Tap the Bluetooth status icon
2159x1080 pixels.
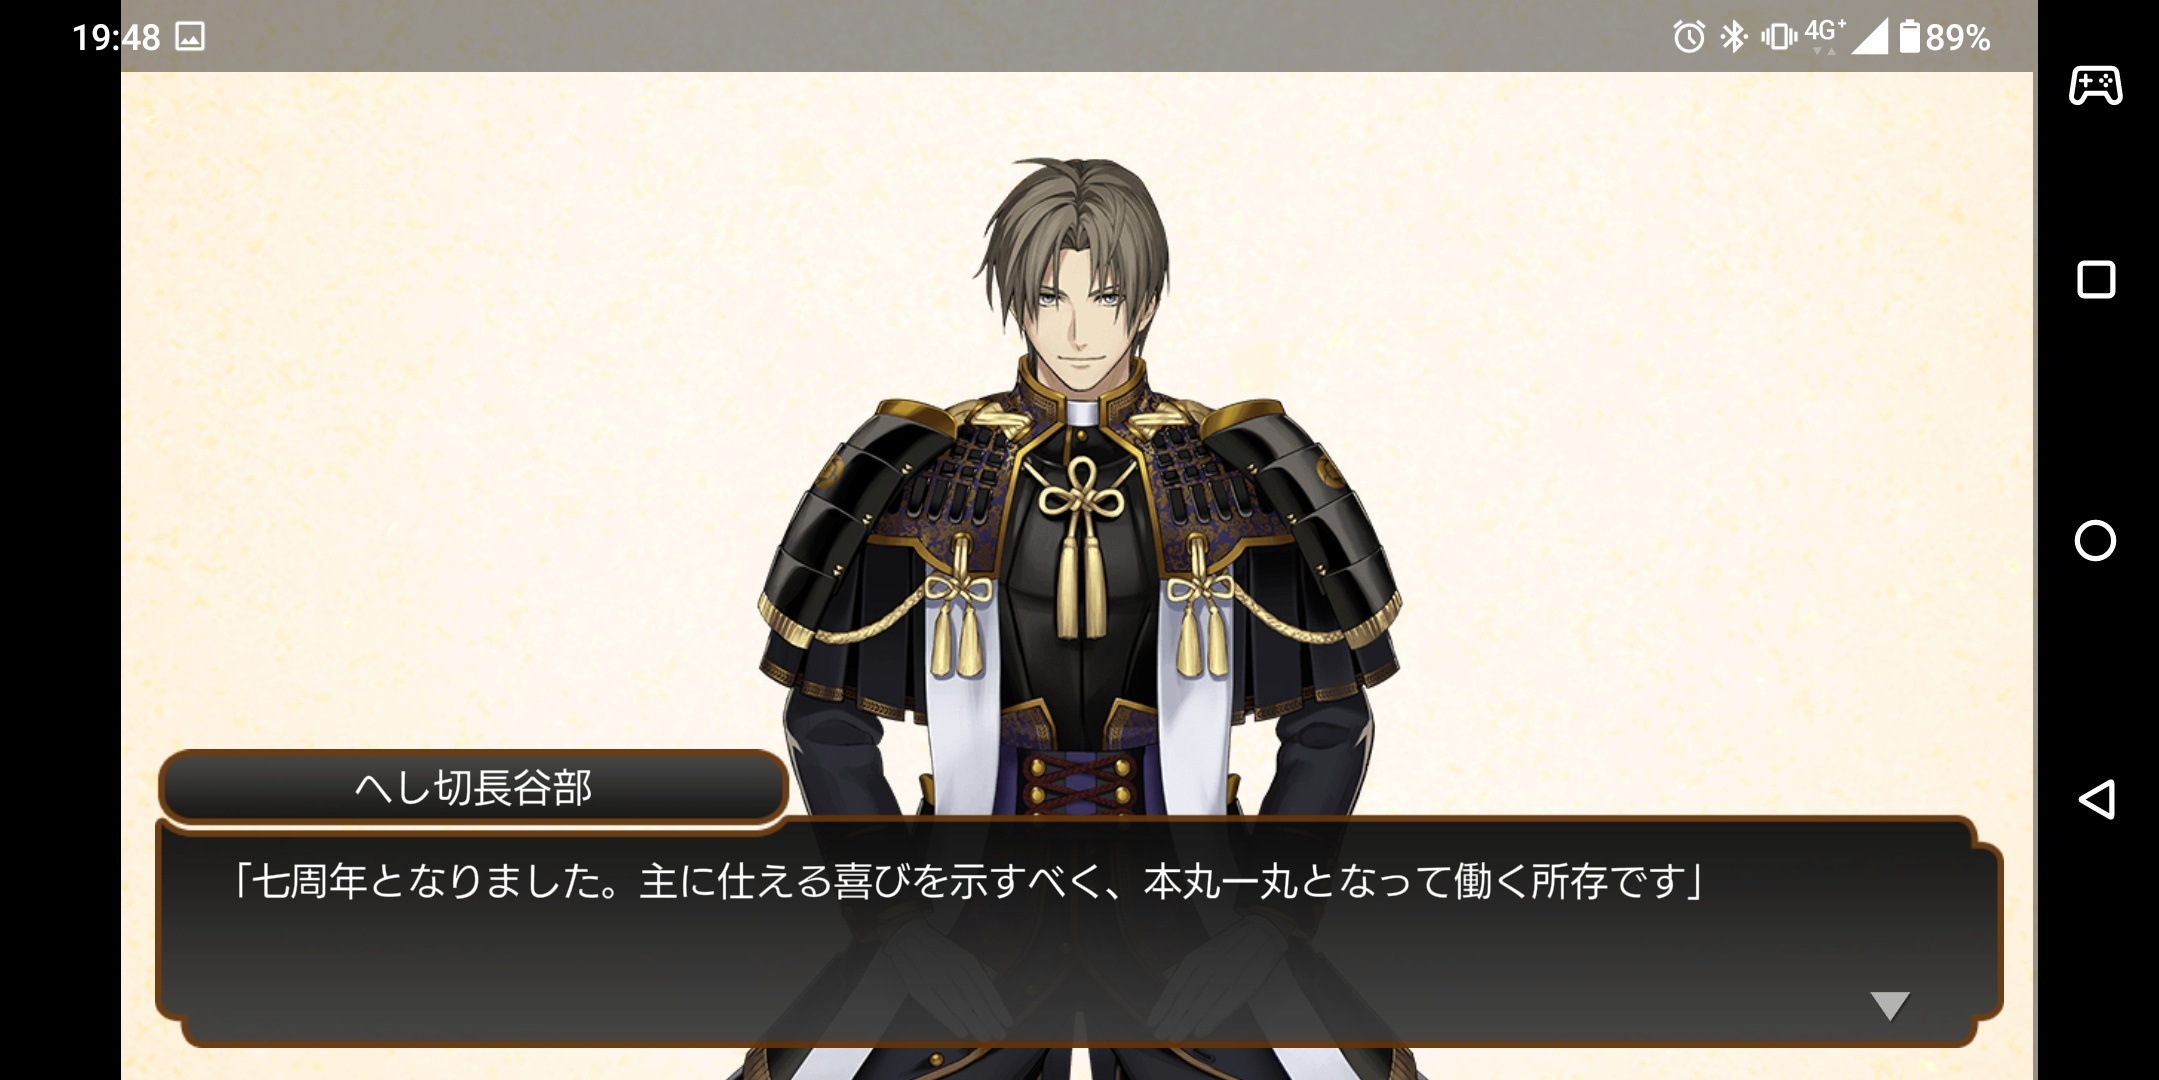click(1733, 37)
